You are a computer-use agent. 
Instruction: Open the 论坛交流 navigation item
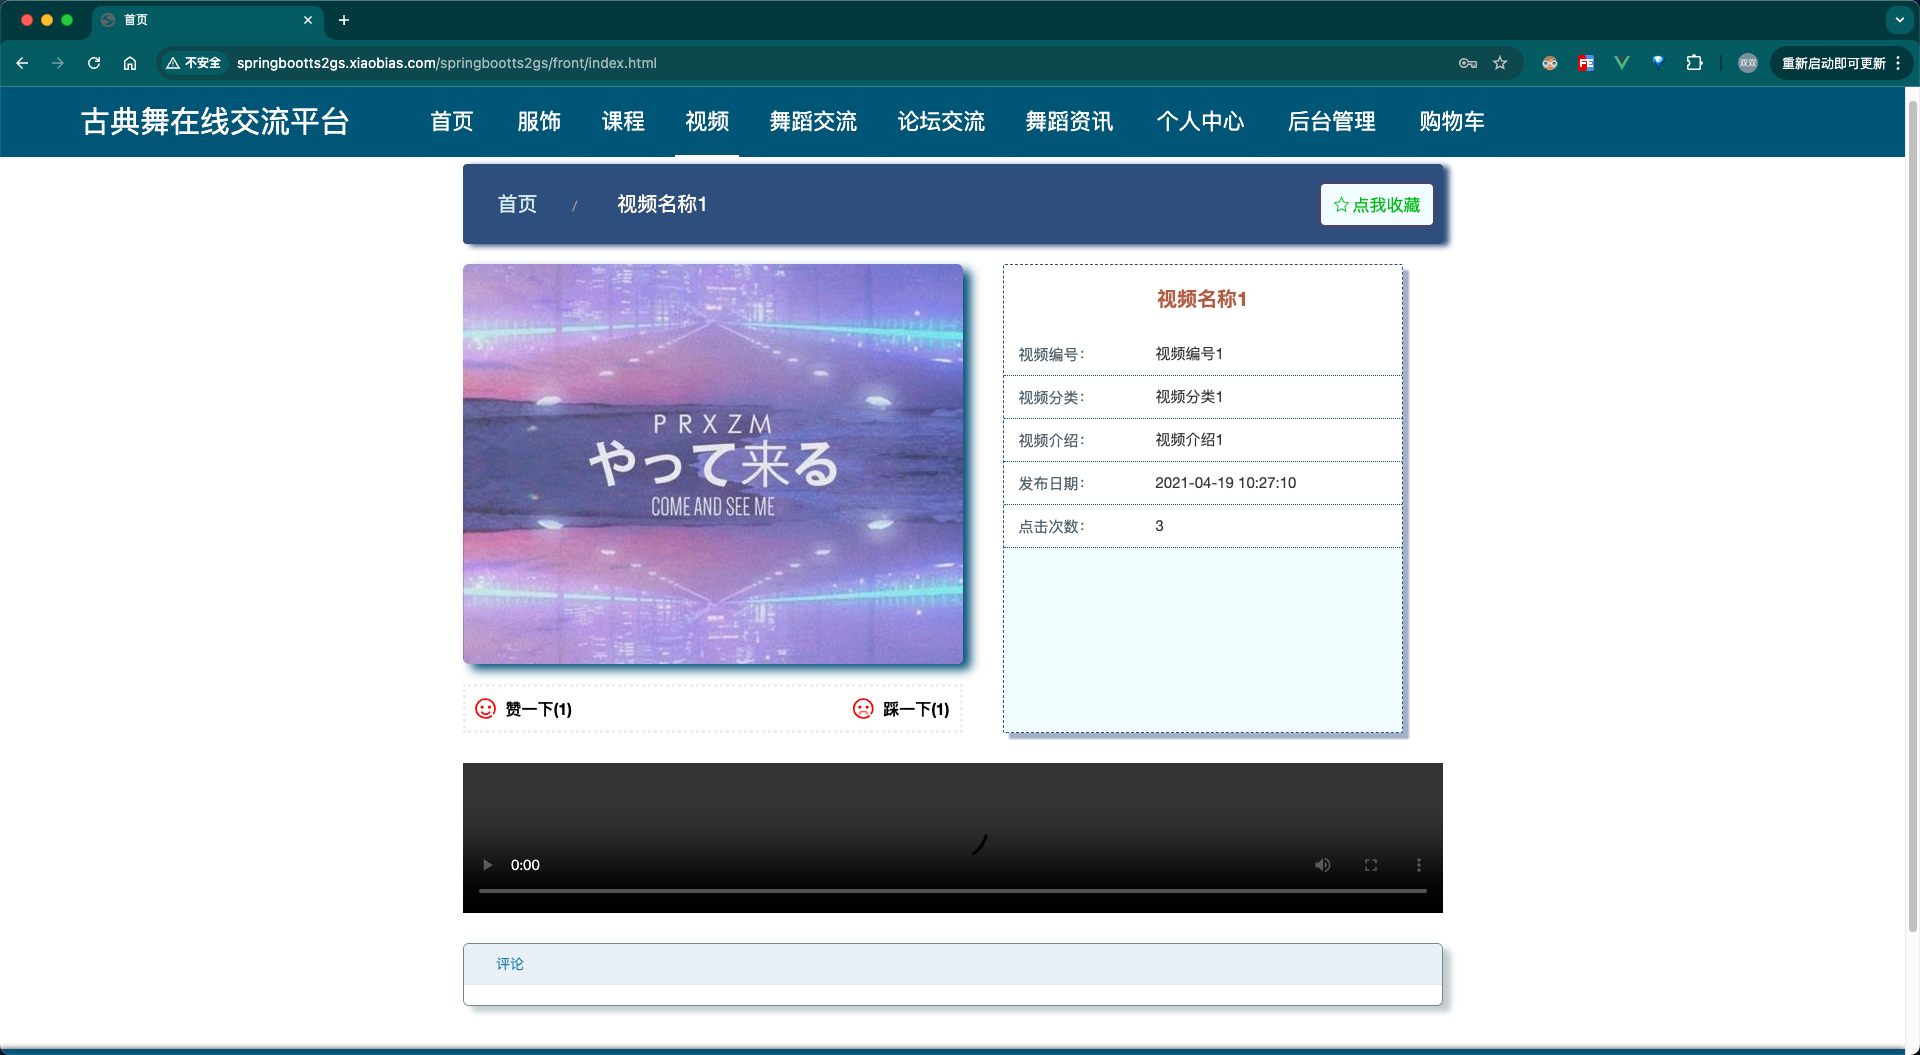941,122
